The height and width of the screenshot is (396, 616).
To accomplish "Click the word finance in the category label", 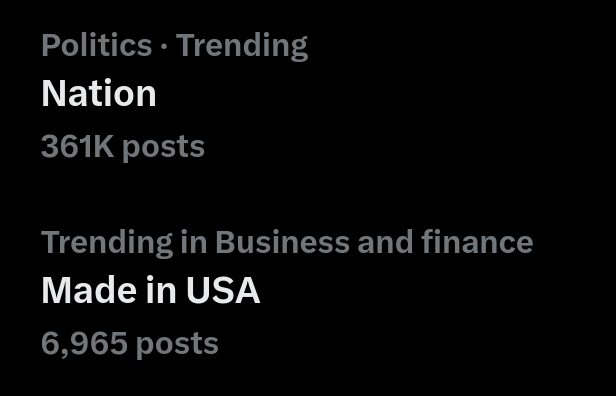I will tap(477, 241).
